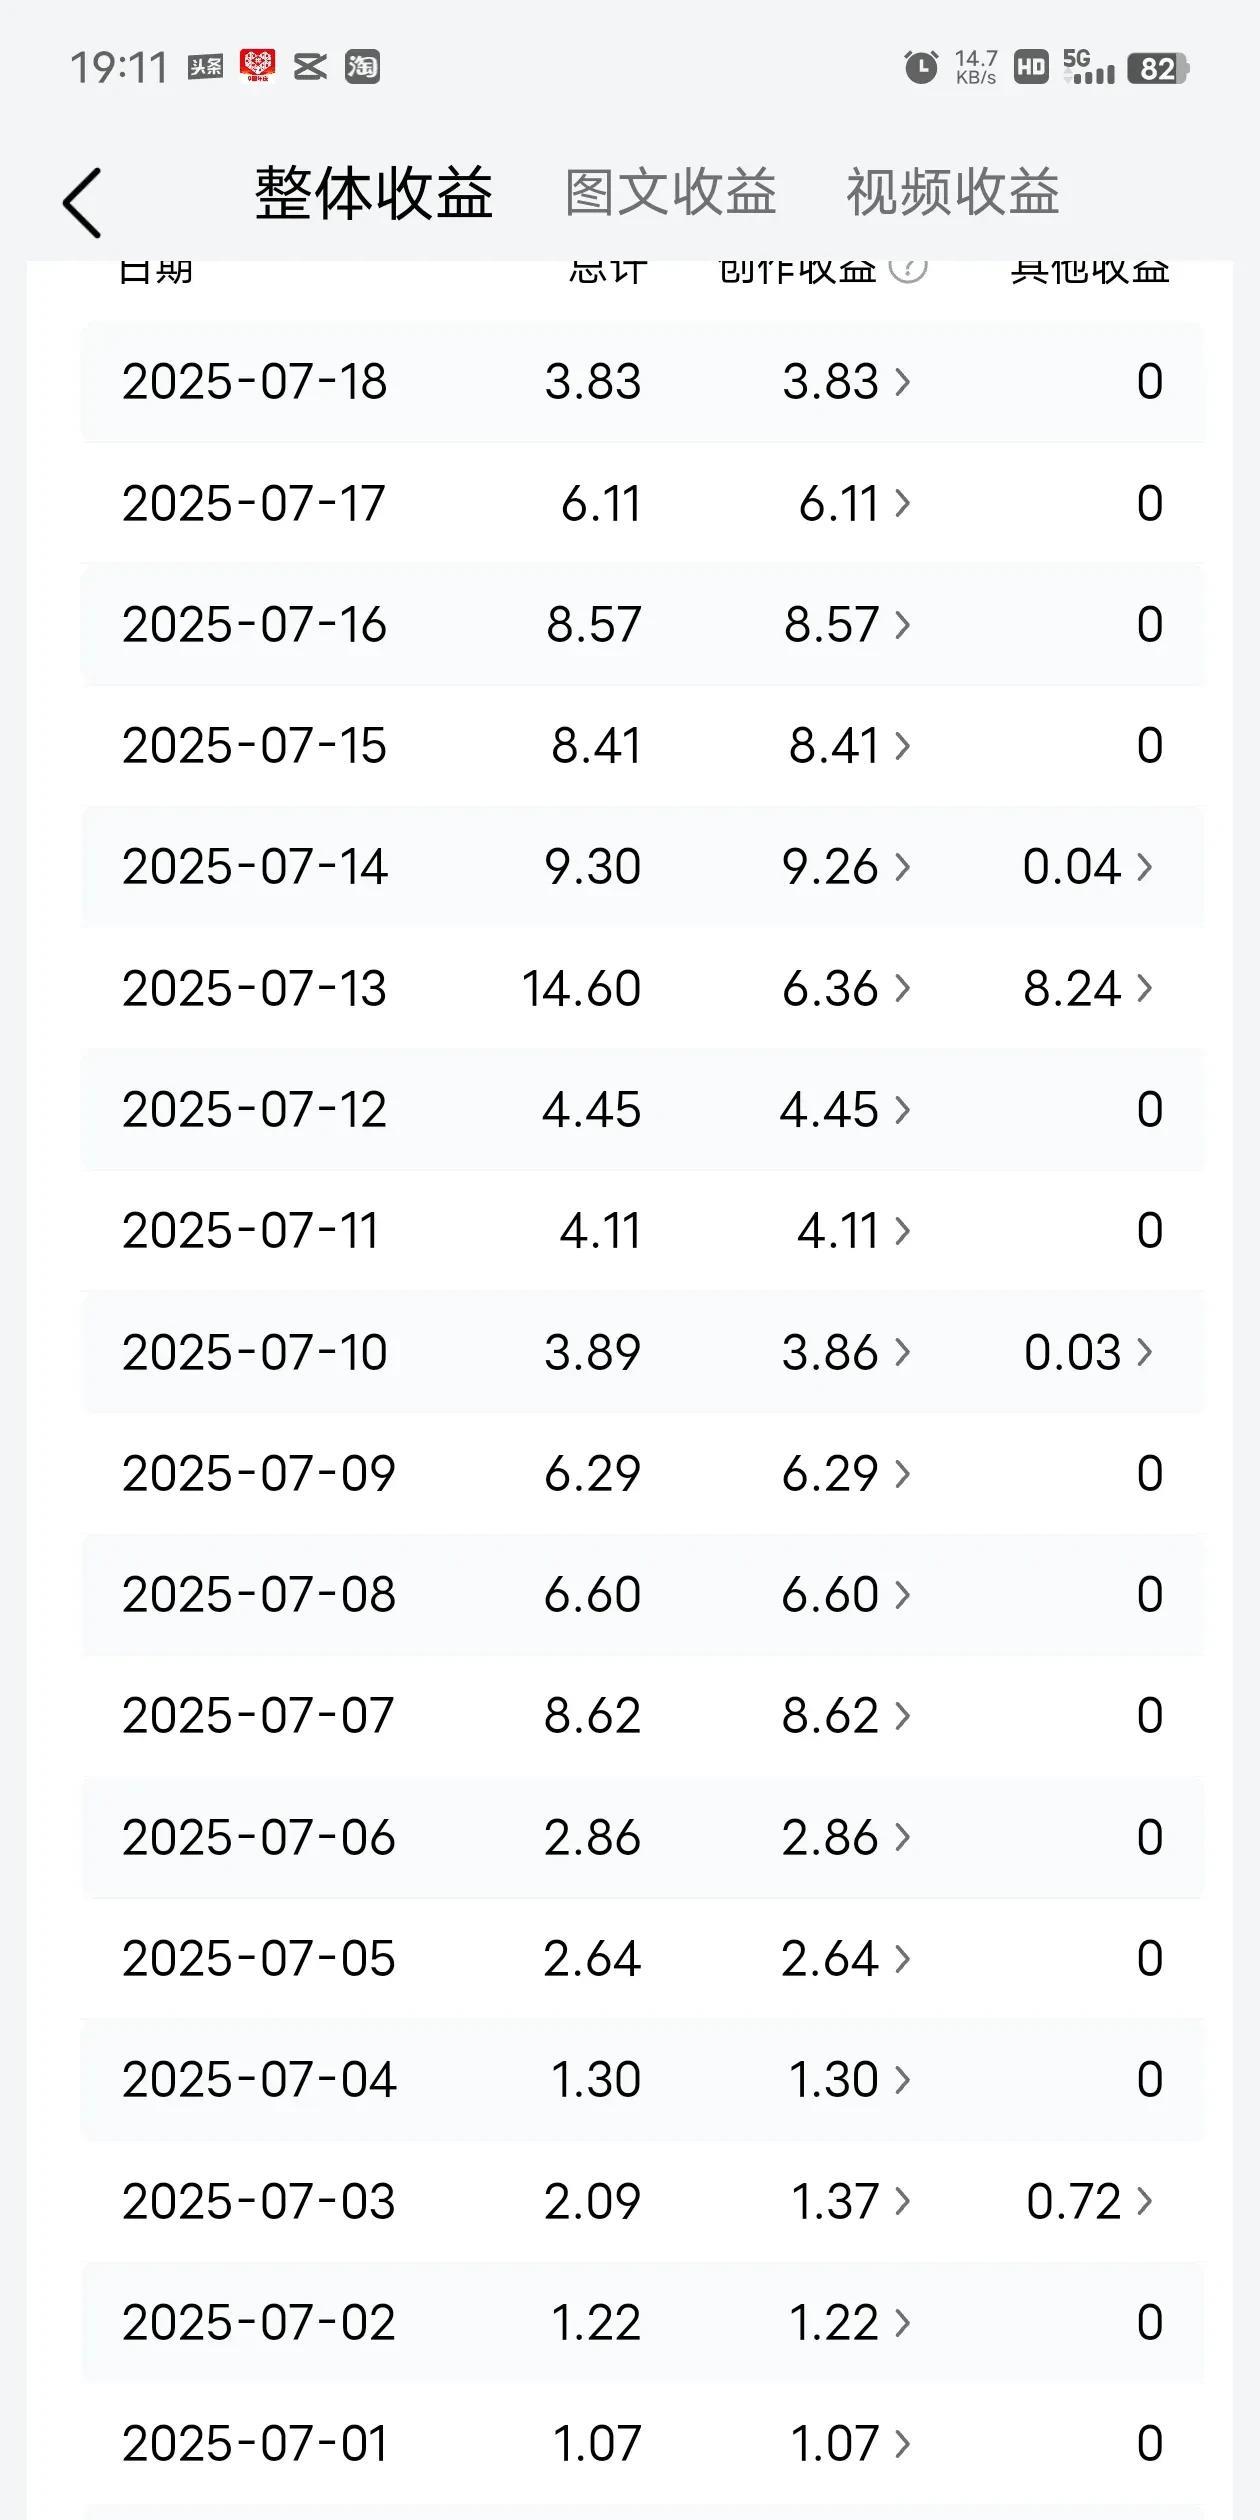The width and height of the screenshot is (1260, 2520).
Task: Tap the 2025-07-16 earnings row date
Action: point(254,624)
